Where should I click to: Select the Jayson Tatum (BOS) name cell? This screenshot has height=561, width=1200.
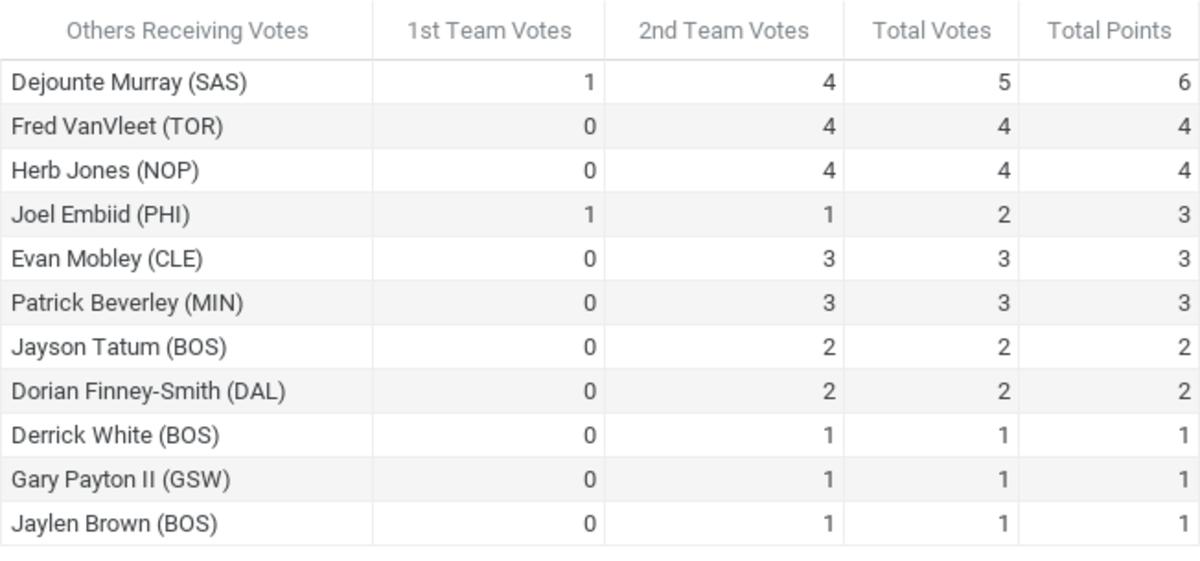119,347
